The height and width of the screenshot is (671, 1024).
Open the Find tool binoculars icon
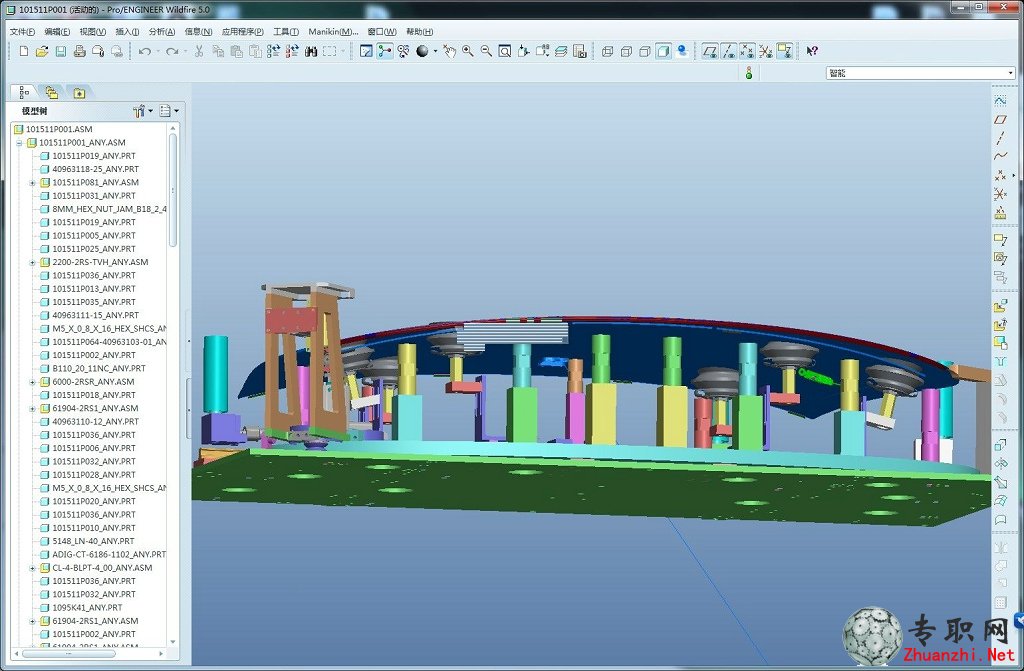pyautogui.click(x=311, y=51)
